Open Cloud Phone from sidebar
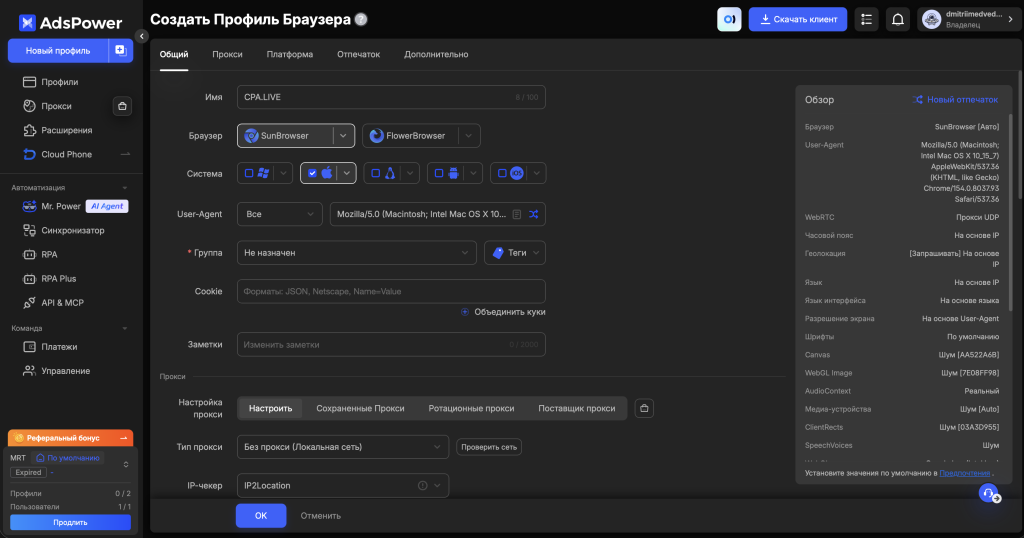 click(67, 154)
